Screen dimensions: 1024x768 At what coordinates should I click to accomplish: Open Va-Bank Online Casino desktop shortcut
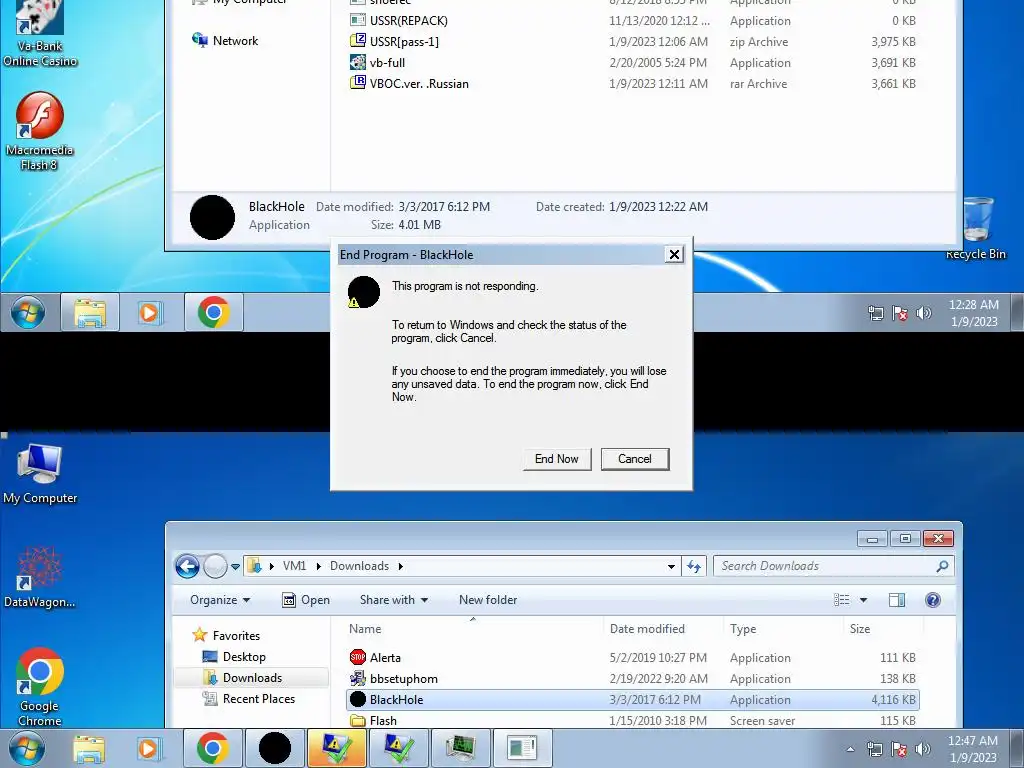(40, 34)
